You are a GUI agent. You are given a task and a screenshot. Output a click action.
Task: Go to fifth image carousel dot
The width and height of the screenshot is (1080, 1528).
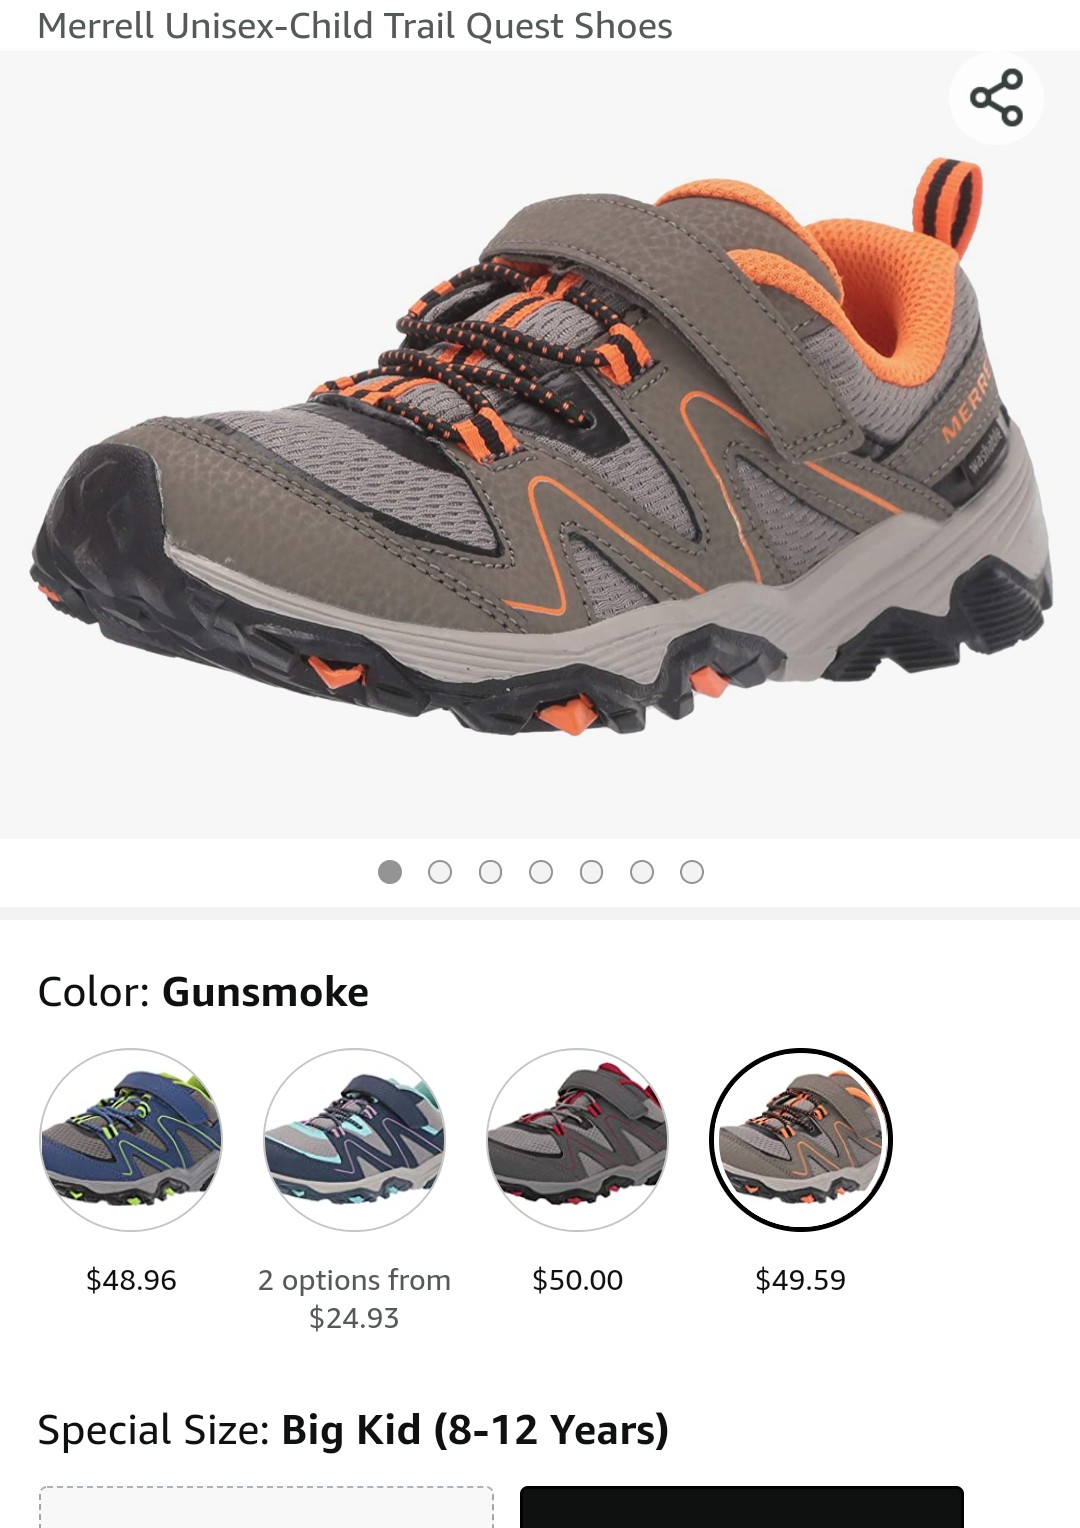591,872
